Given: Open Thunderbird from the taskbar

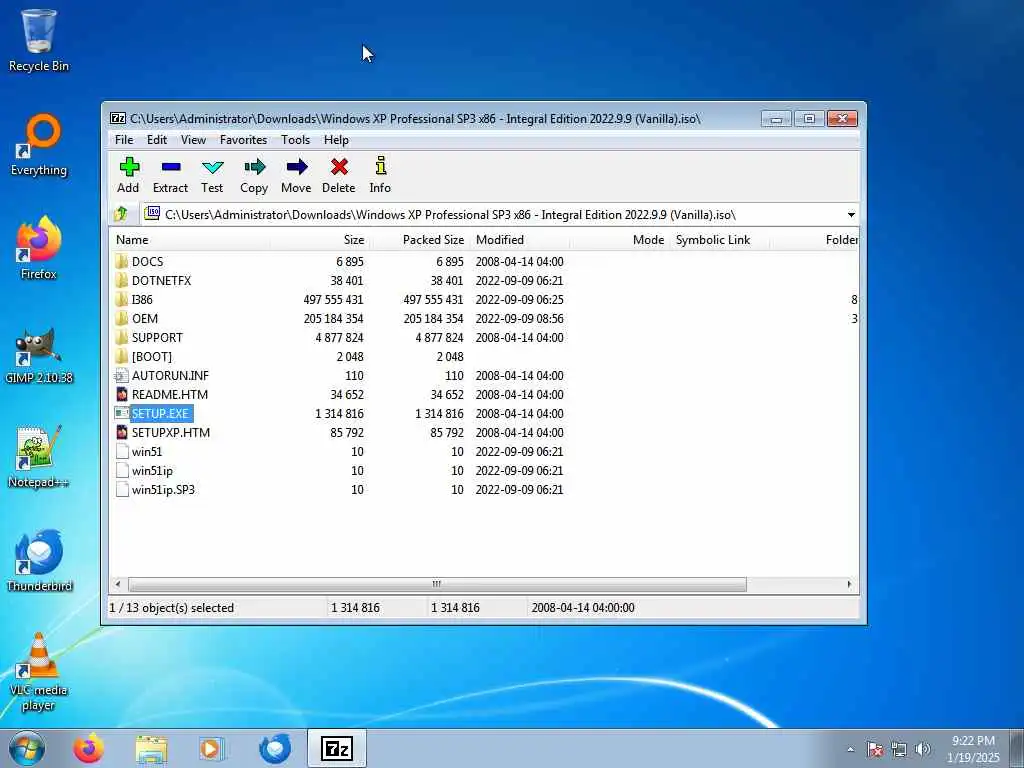Looking at the screenshot, I should (x=274, y=748).
